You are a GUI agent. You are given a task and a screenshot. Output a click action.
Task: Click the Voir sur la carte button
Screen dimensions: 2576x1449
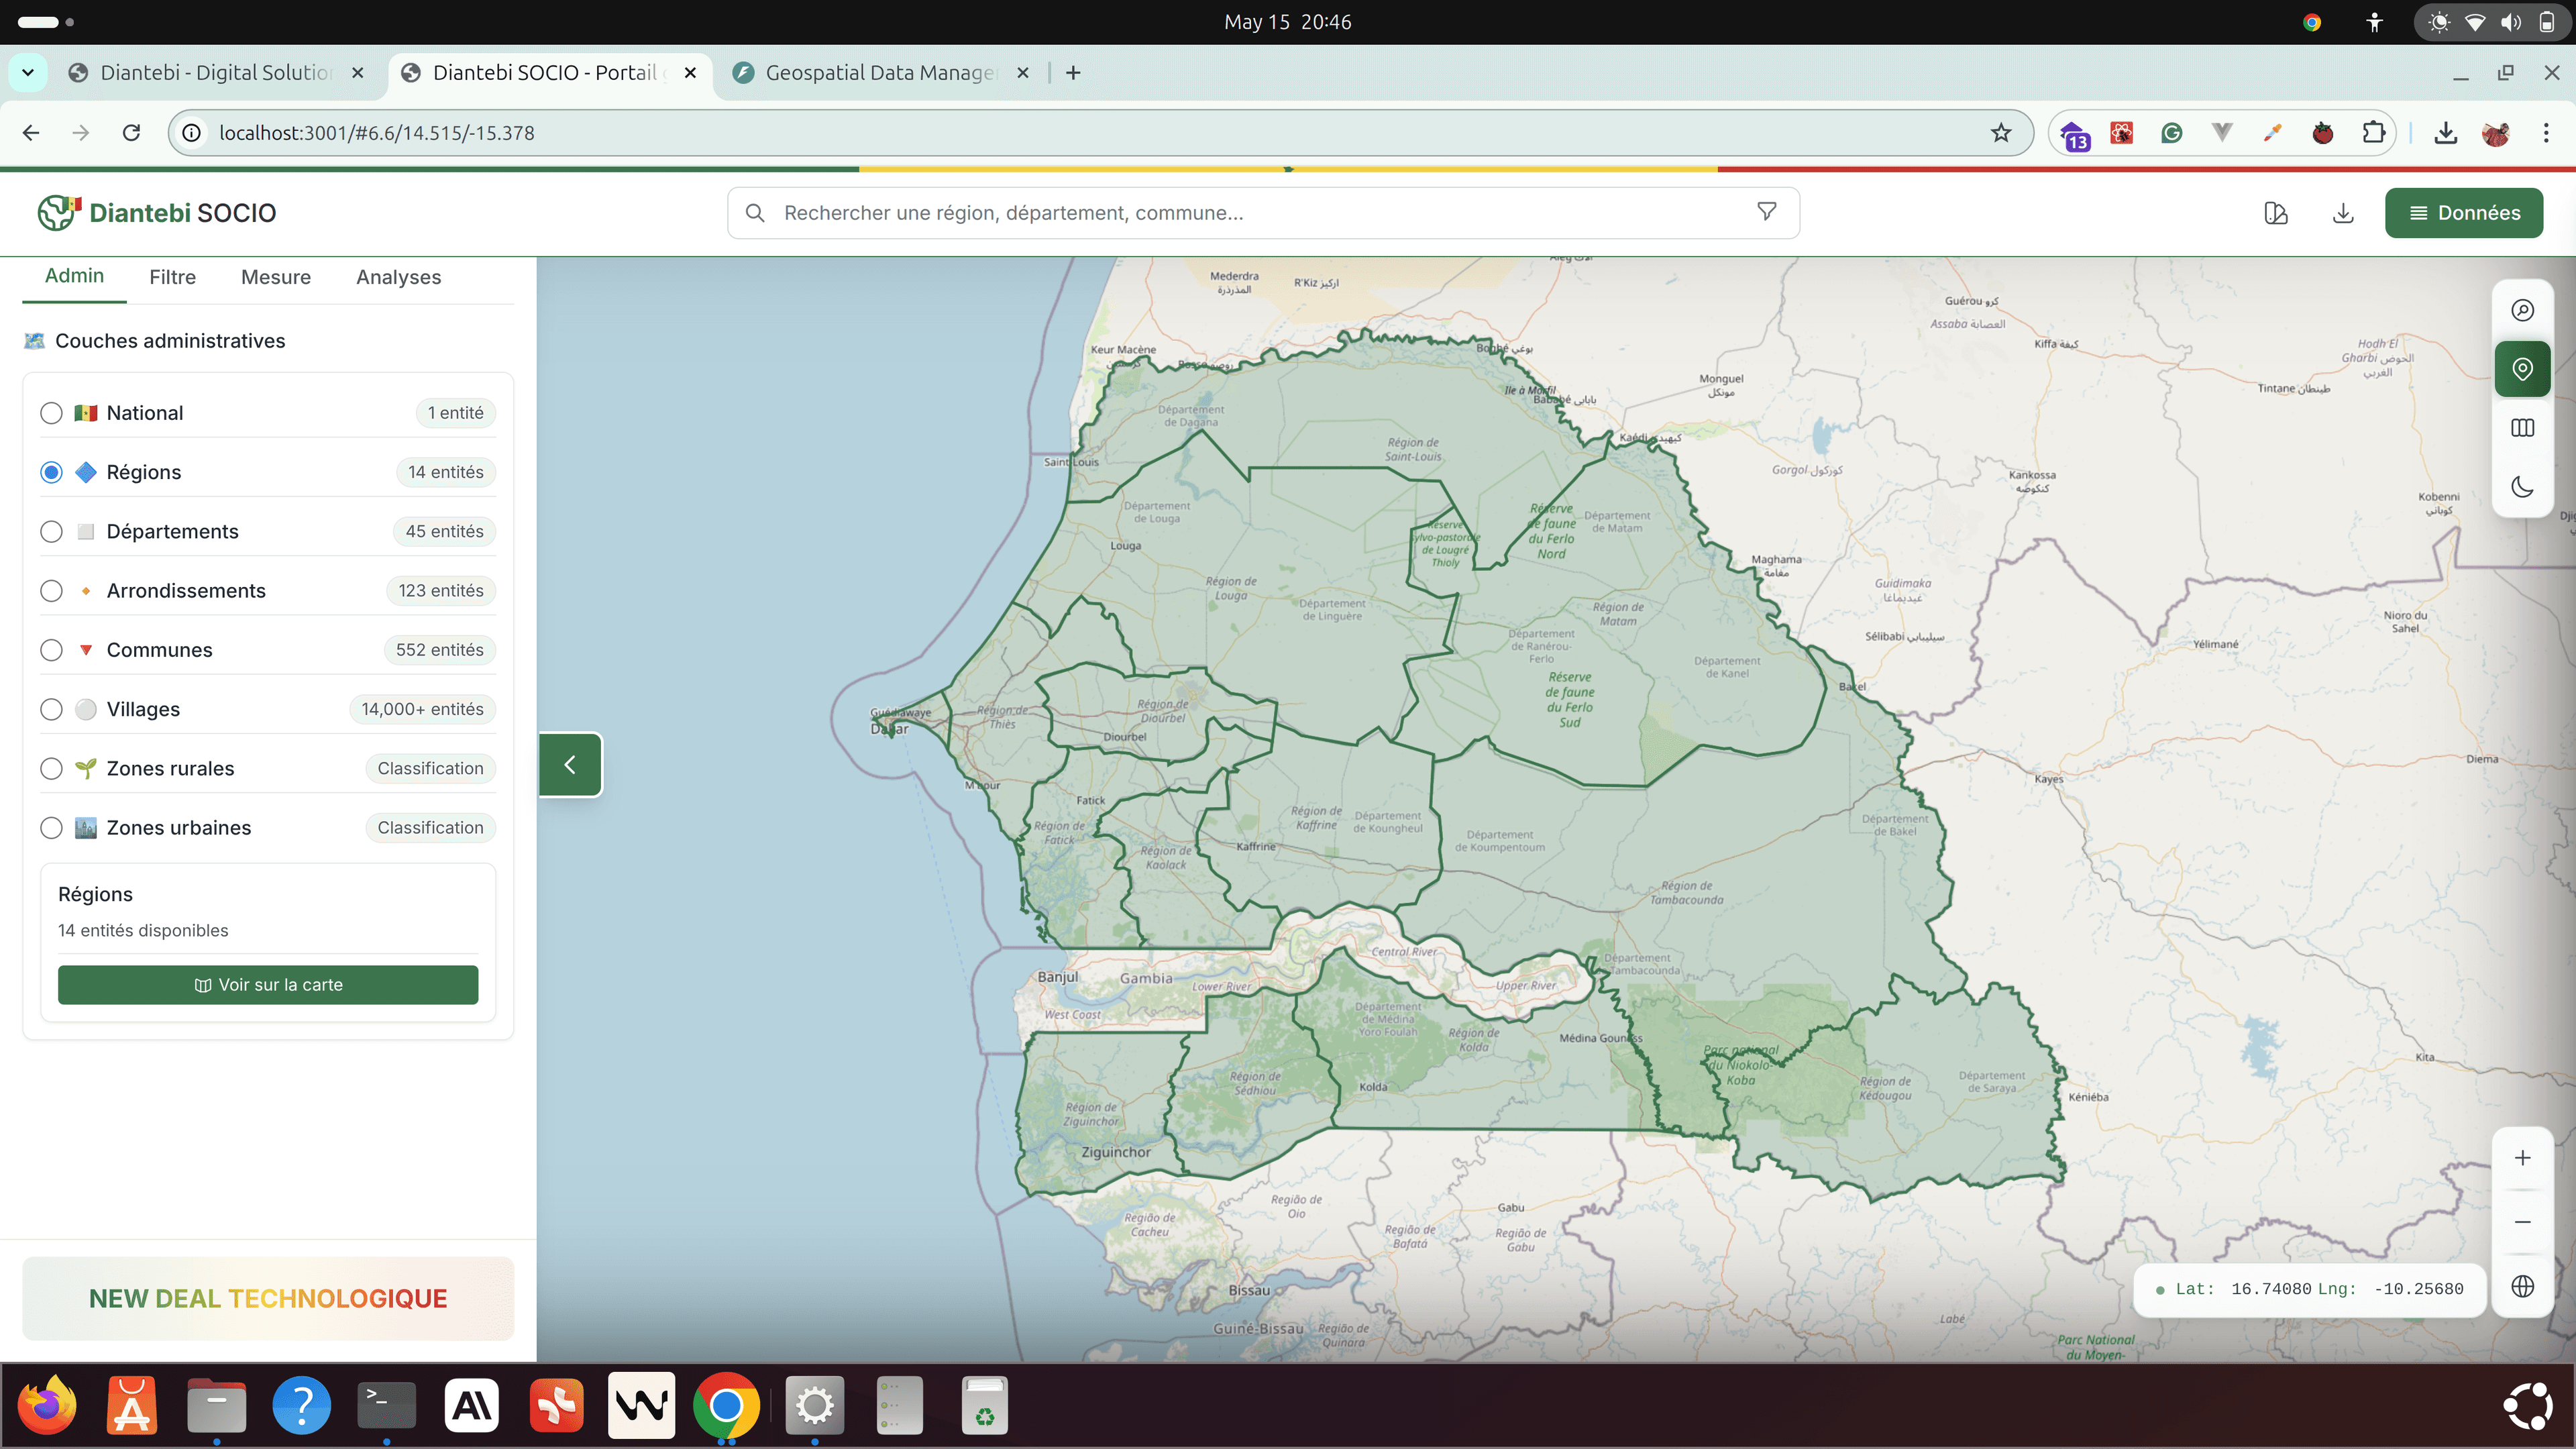click(x=268, y=985)
